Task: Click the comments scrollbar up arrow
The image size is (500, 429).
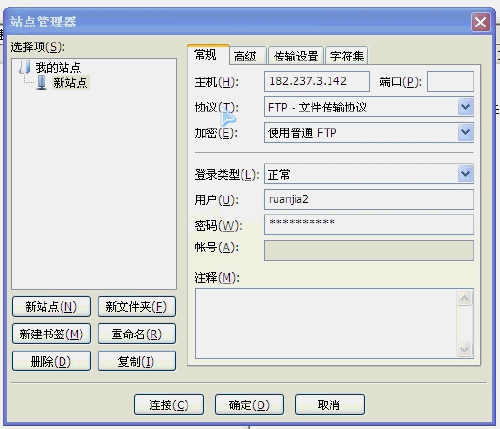Action: (x=465, y=298)
